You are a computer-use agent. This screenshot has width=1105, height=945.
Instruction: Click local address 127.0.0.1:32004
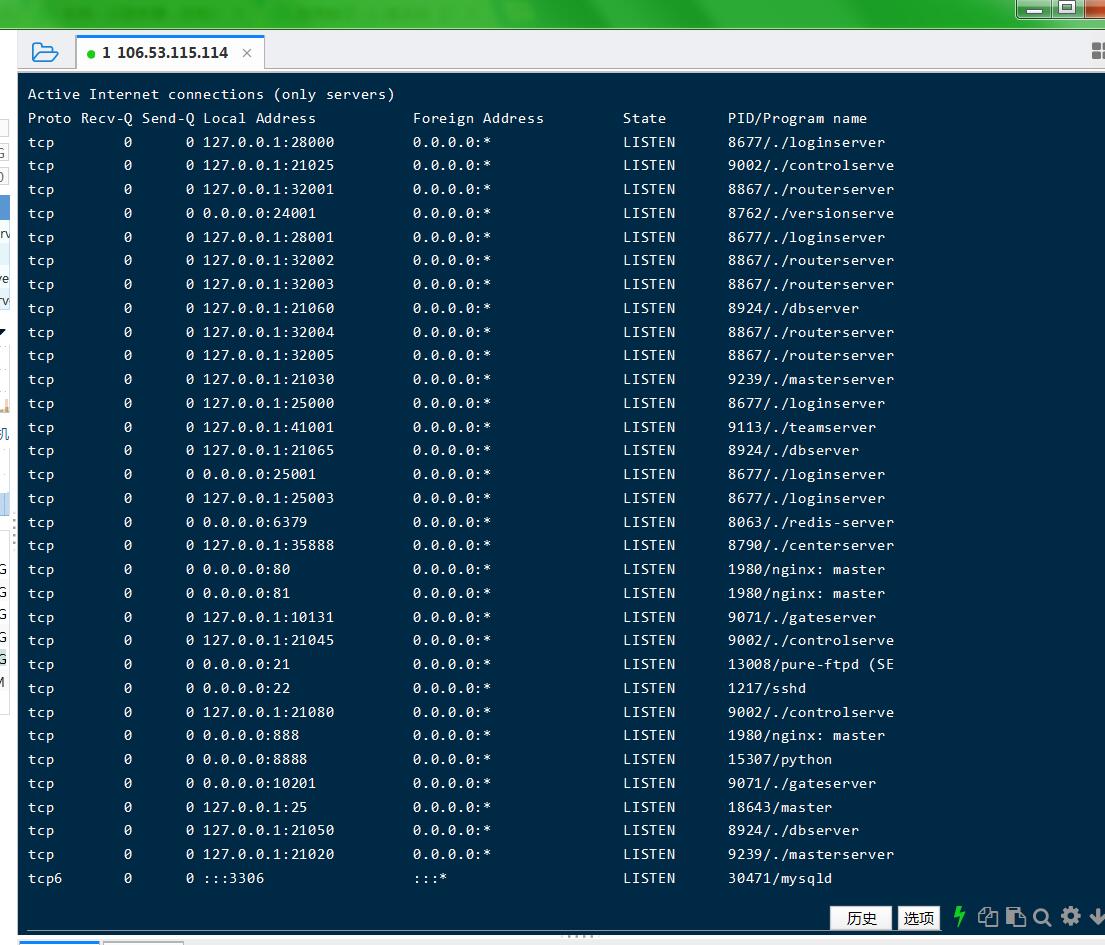click(x=268, y=333)
